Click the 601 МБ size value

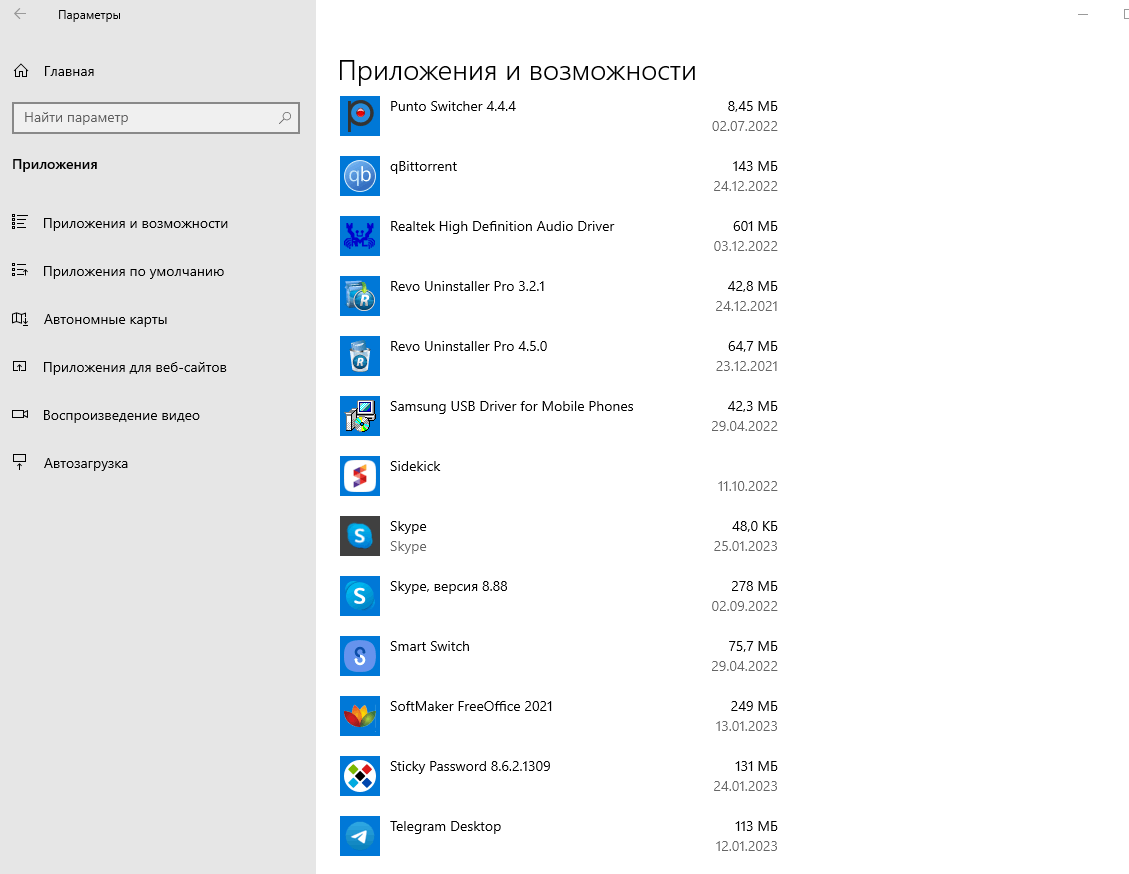755,226
